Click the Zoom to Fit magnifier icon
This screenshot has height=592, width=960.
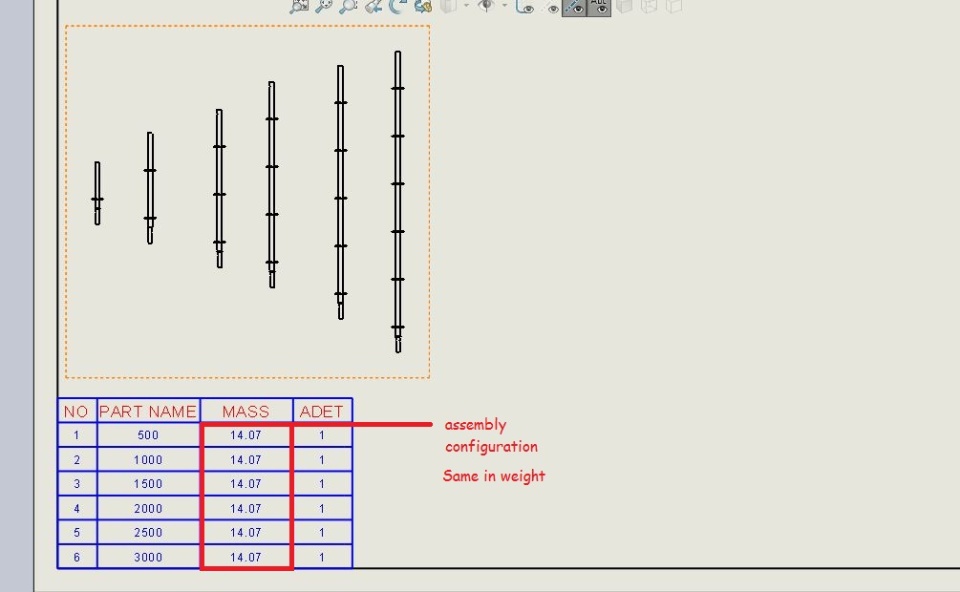[299, 6]
